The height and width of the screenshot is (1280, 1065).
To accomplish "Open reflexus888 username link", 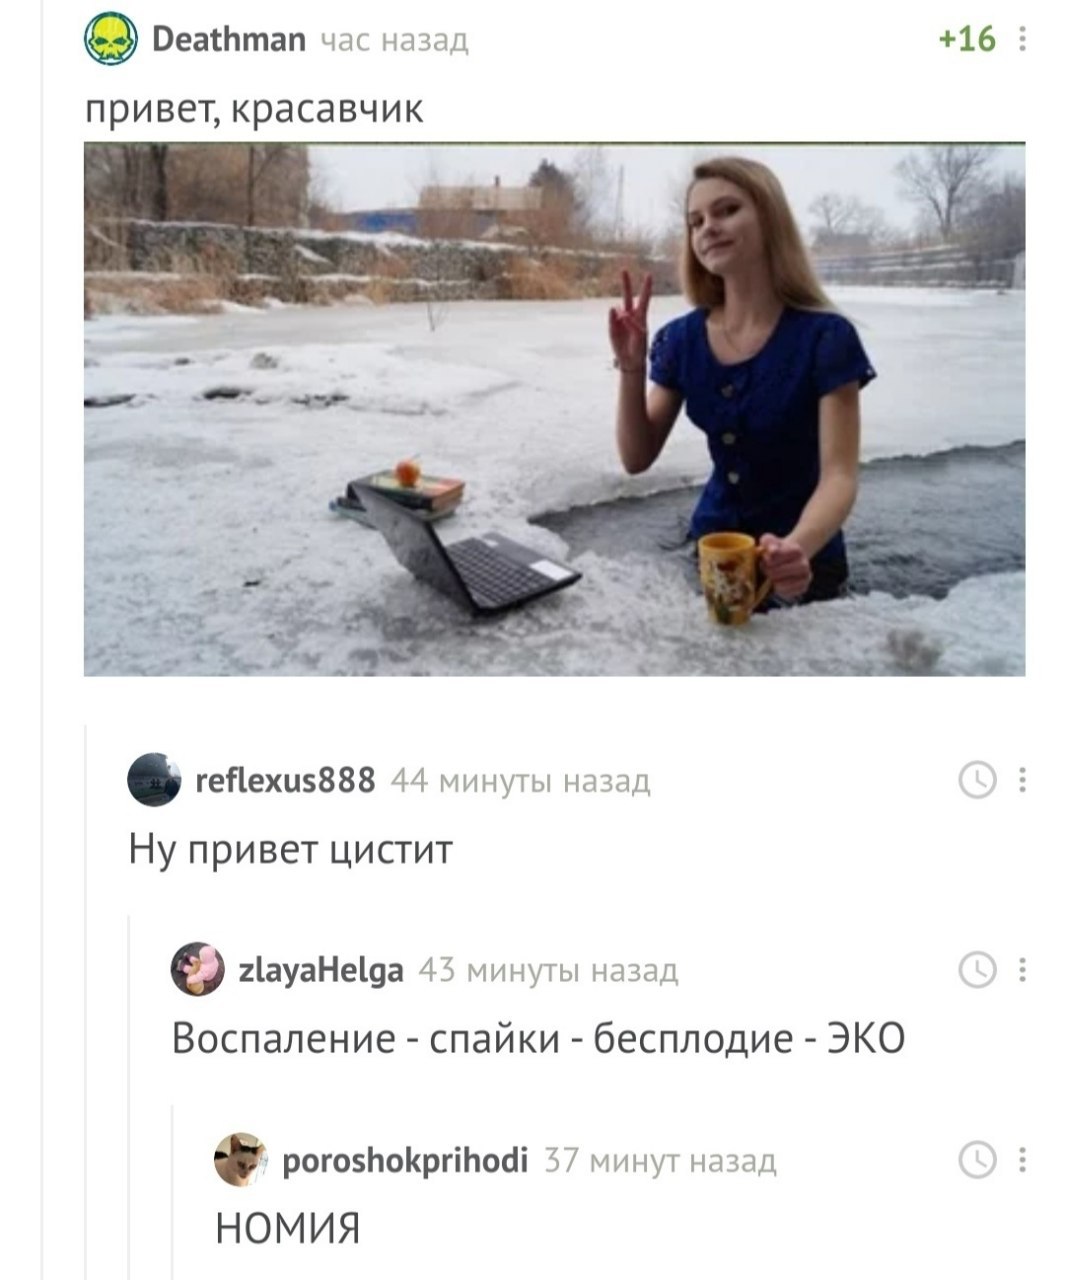I will click(285, 779).
